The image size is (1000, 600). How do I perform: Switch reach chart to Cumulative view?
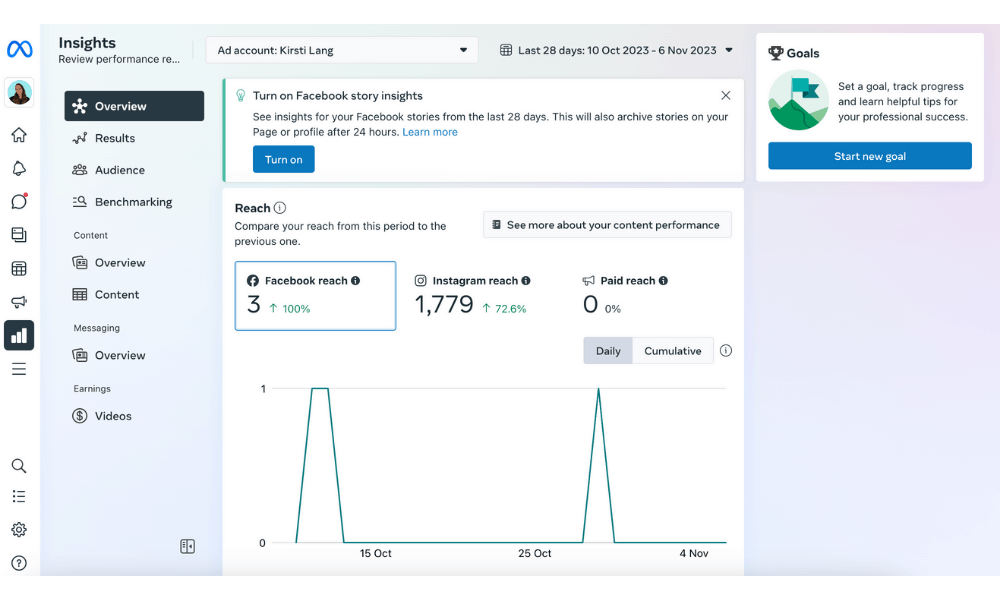(x=672, y=350)
